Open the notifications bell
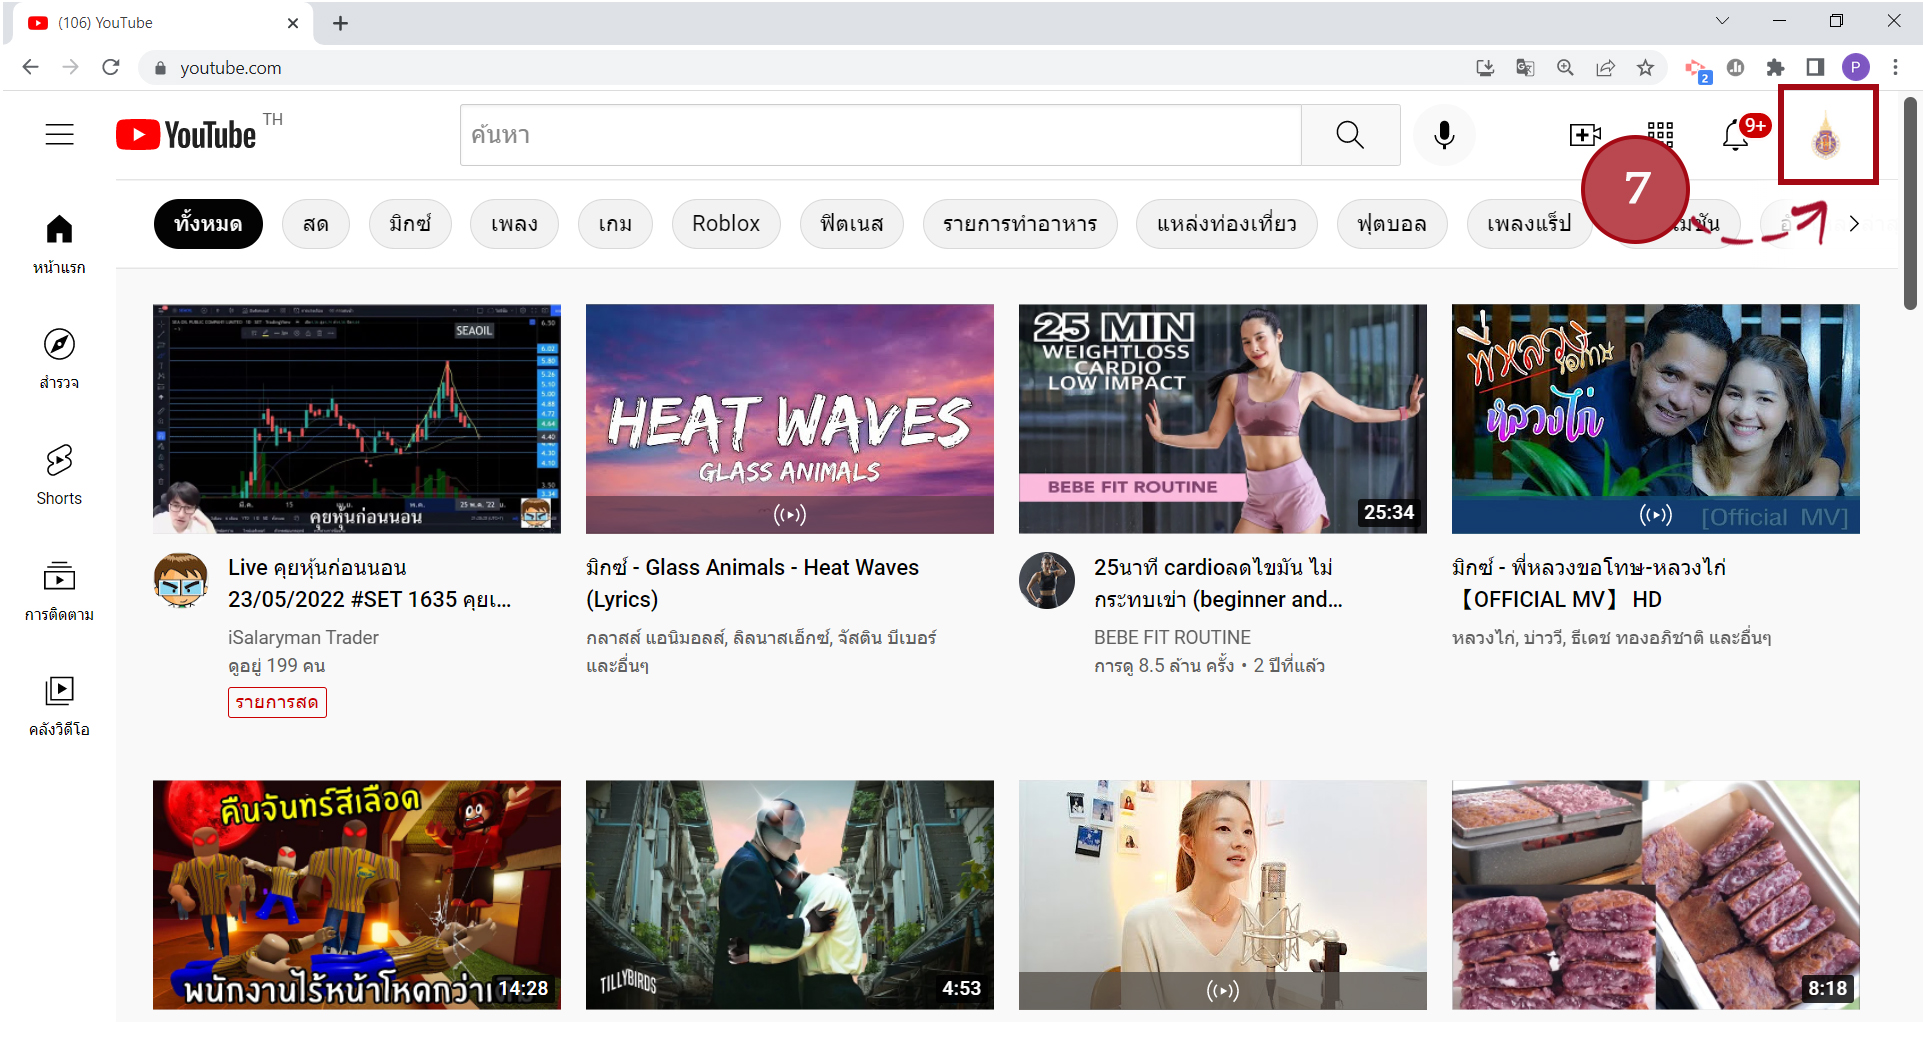Screen dimensions: 1923x1040 point(1736,135)
